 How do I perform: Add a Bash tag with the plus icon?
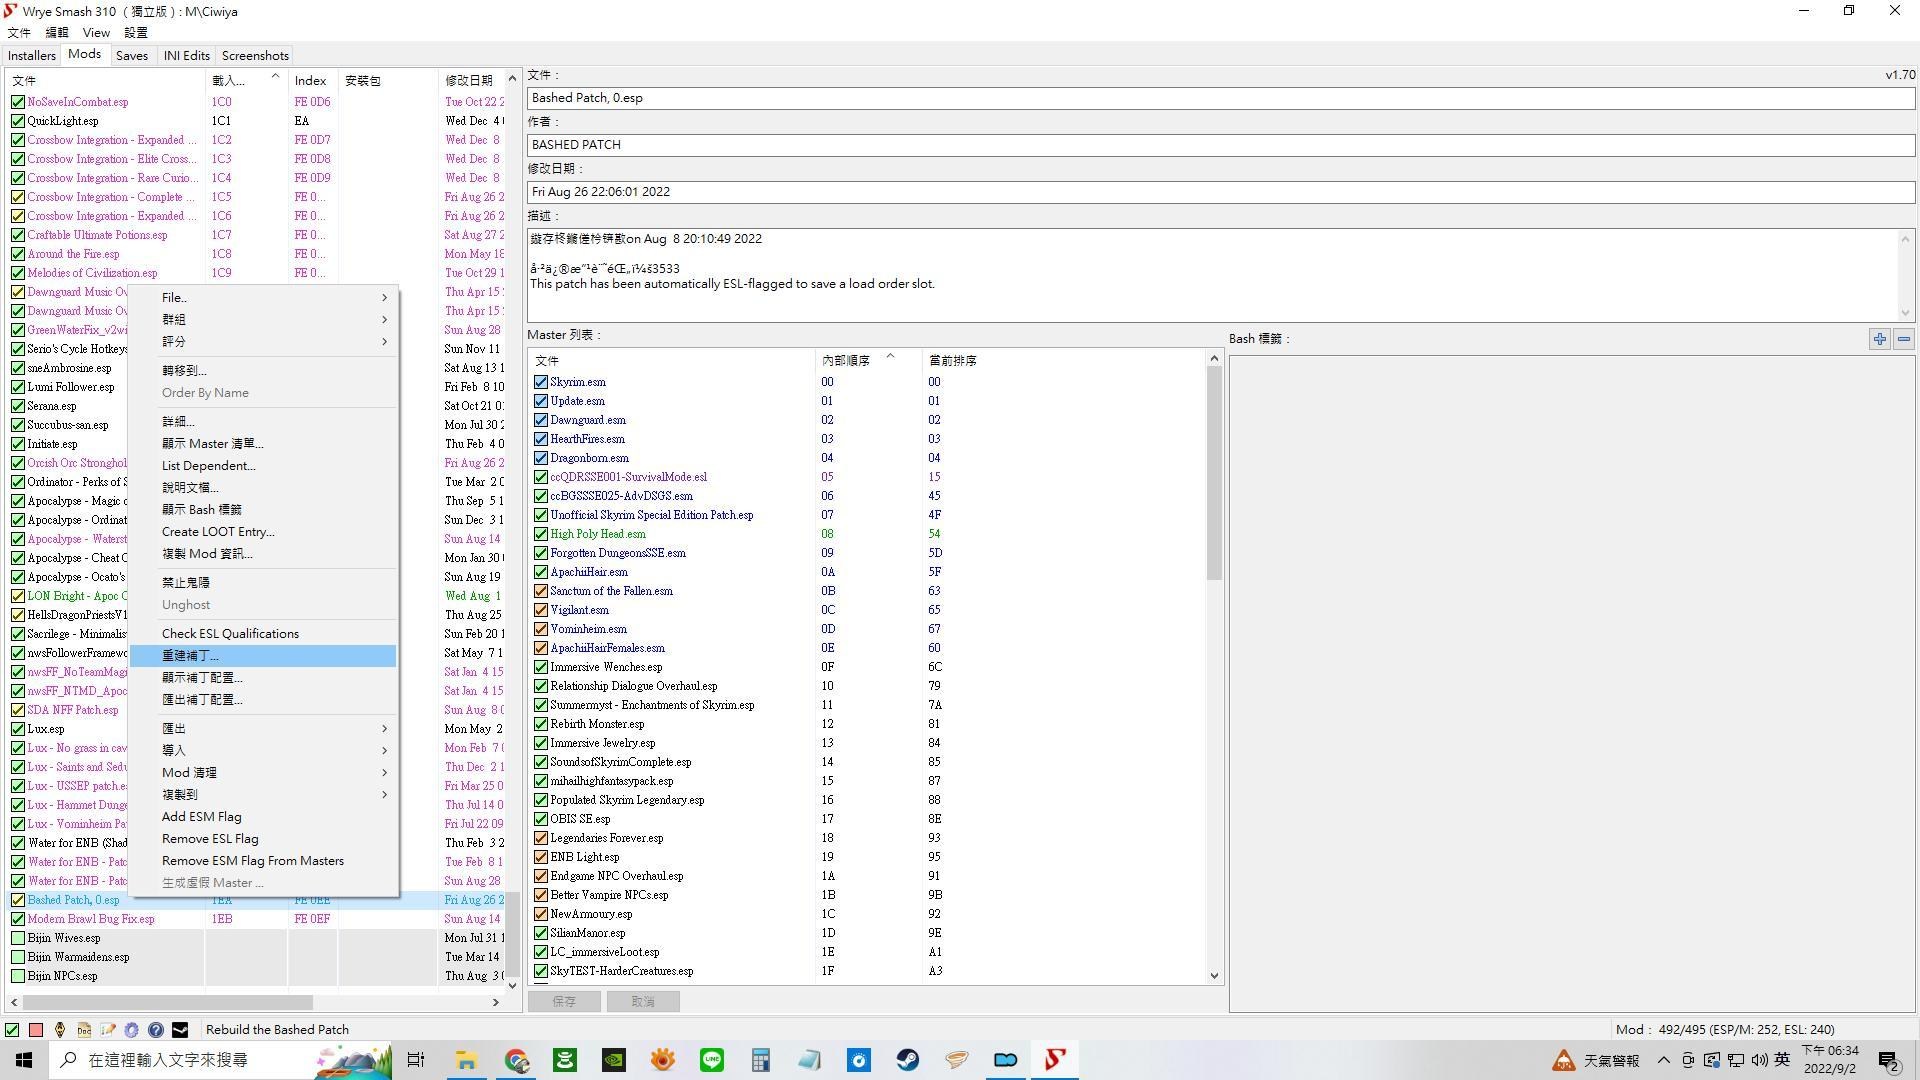(1880, 339)
